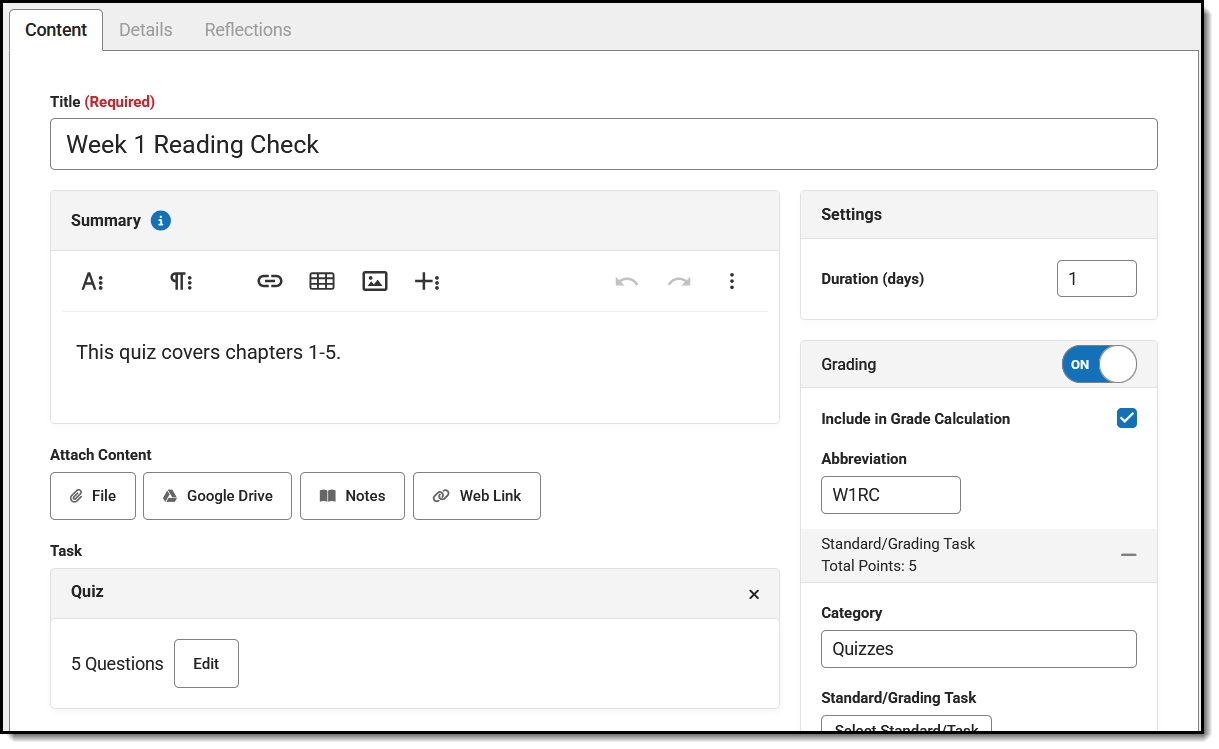Insert an image using the toolbar icon

pyautogui.click(x=375, y=281)
